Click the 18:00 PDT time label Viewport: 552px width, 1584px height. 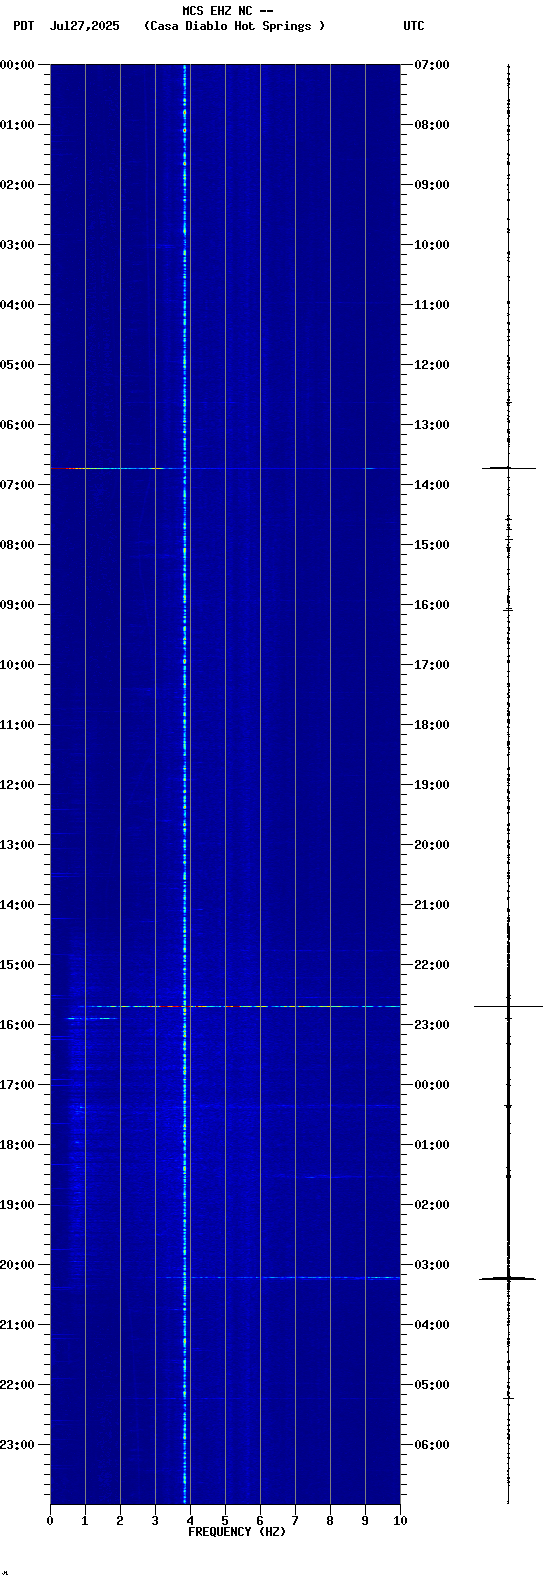[18, 1144]
